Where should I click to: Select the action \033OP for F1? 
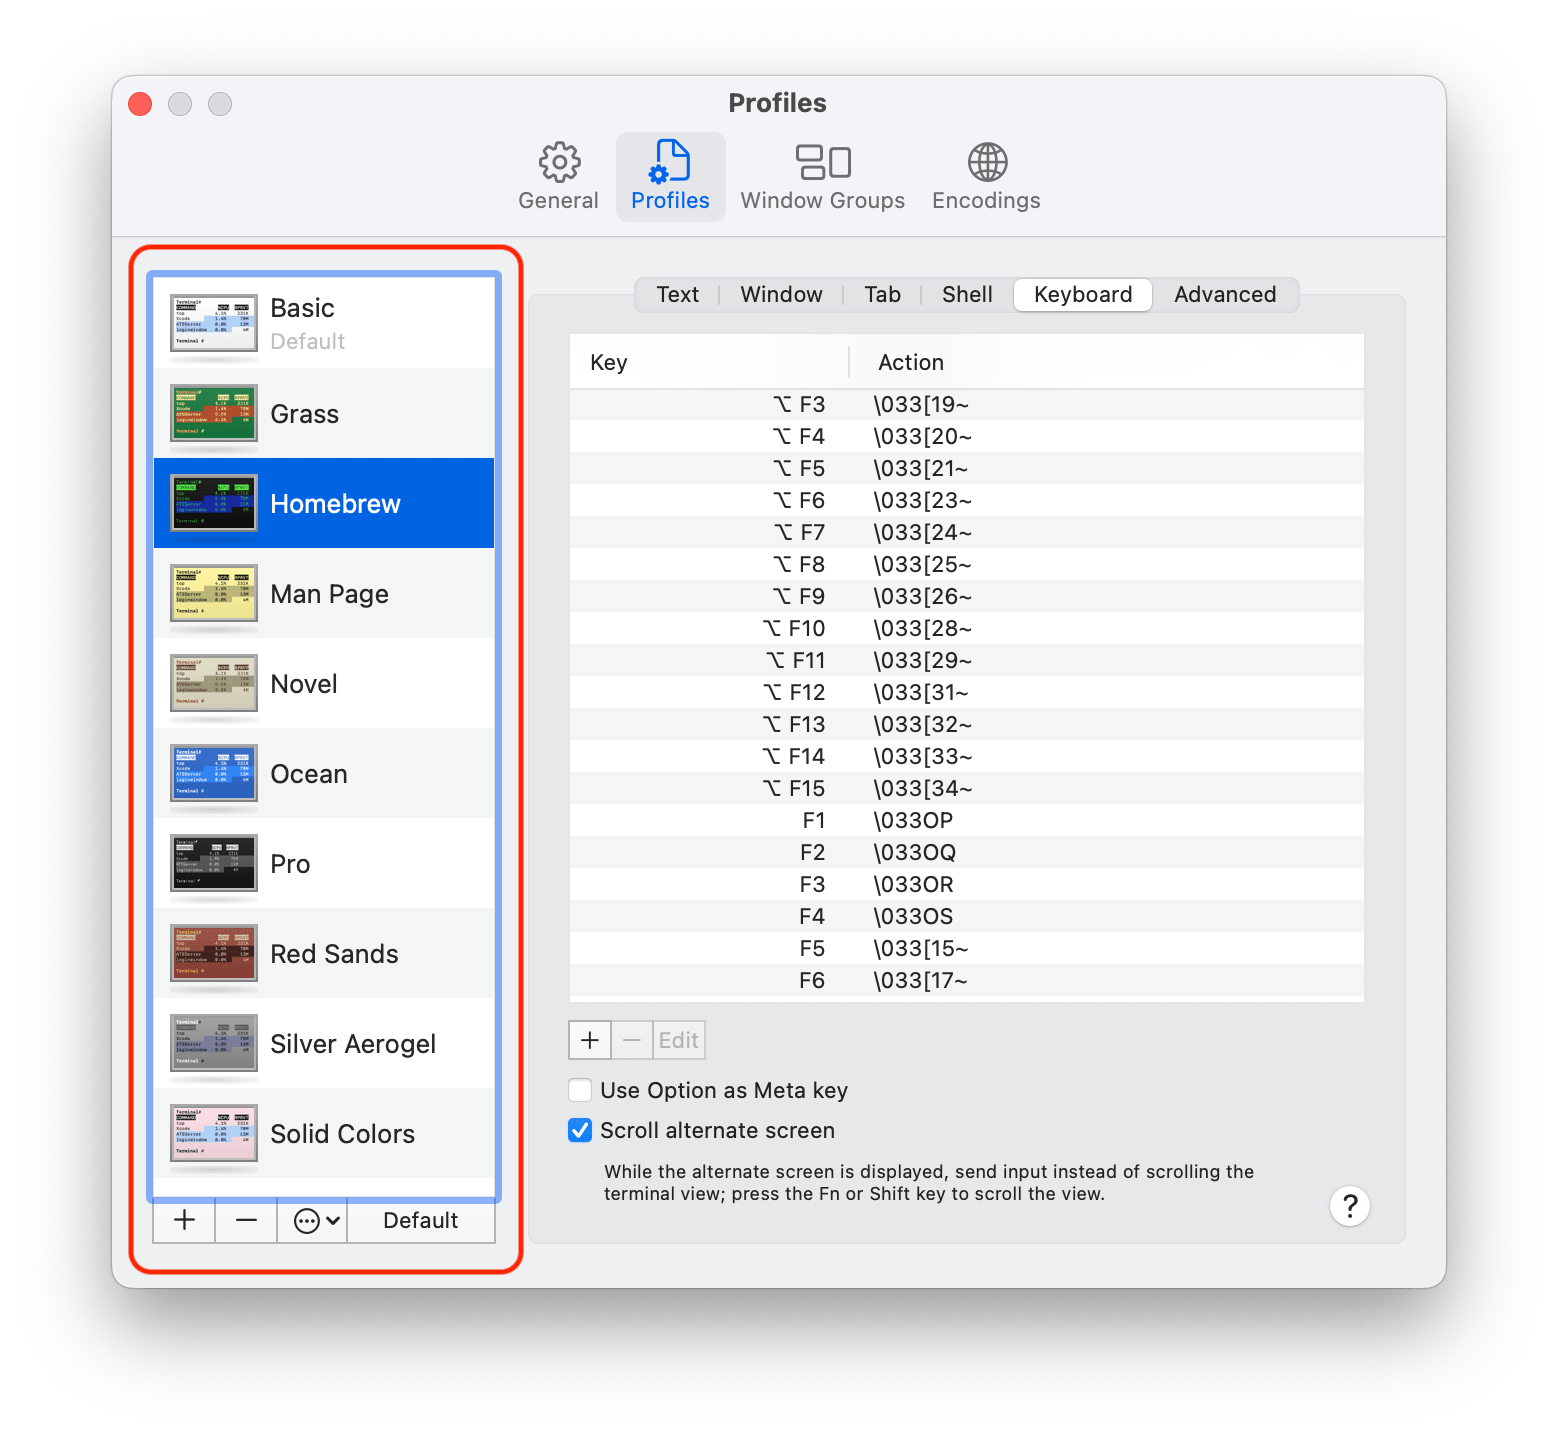pos(913,821)
